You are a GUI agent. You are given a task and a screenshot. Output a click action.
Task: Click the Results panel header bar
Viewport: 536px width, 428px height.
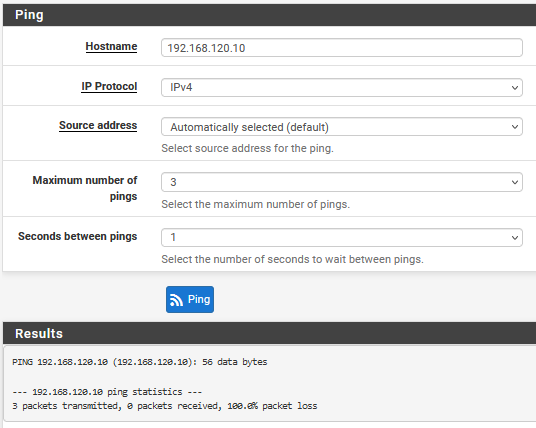269,333
